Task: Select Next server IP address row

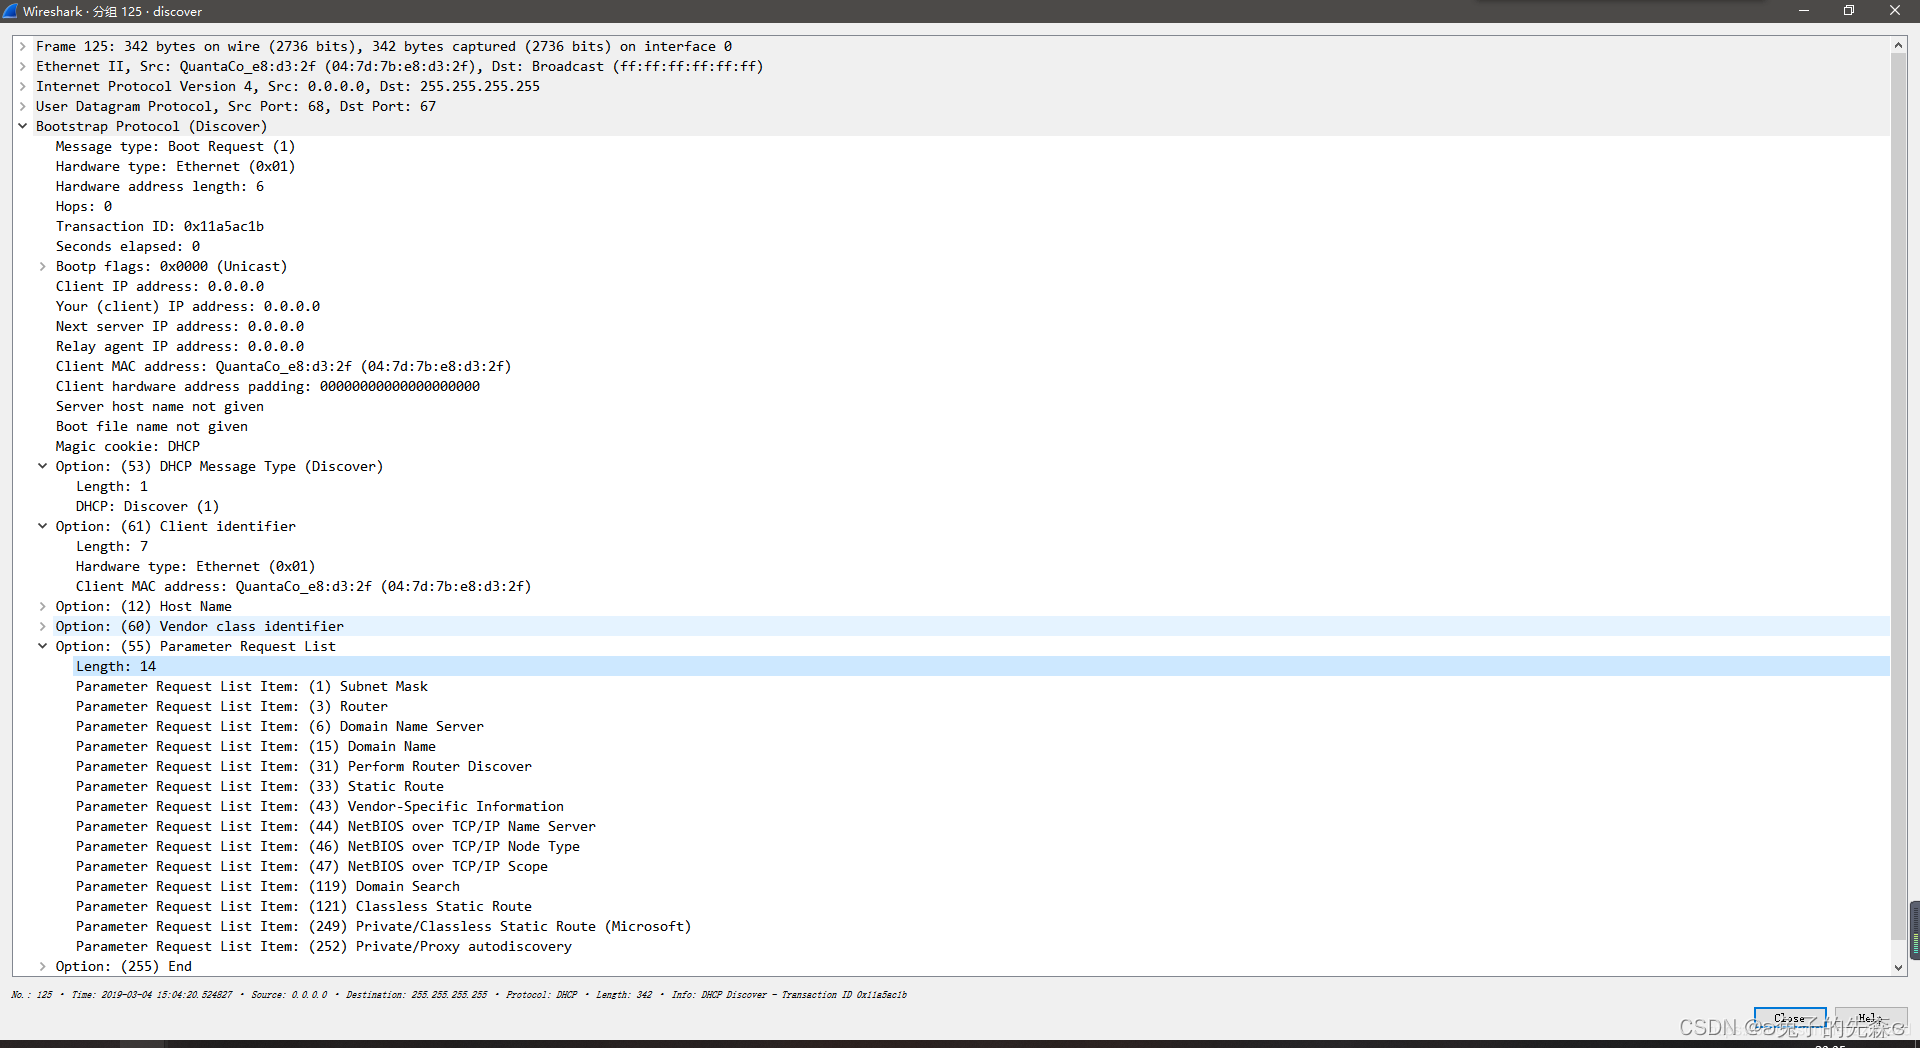Action: point(180,326)
